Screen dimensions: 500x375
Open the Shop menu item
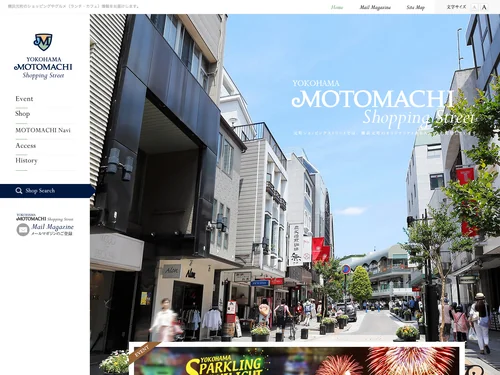point(23,114)
